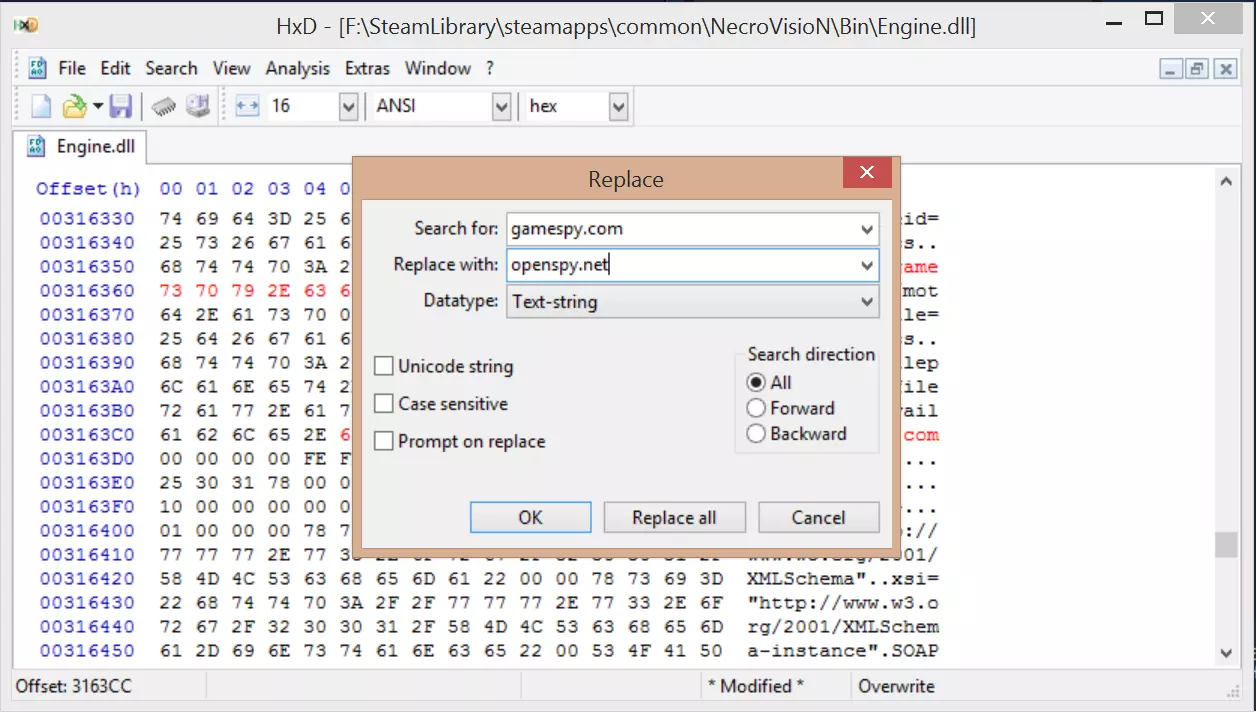Click the Open RAM memory chip icon
1256x712 pixels.
click(165, 106)
